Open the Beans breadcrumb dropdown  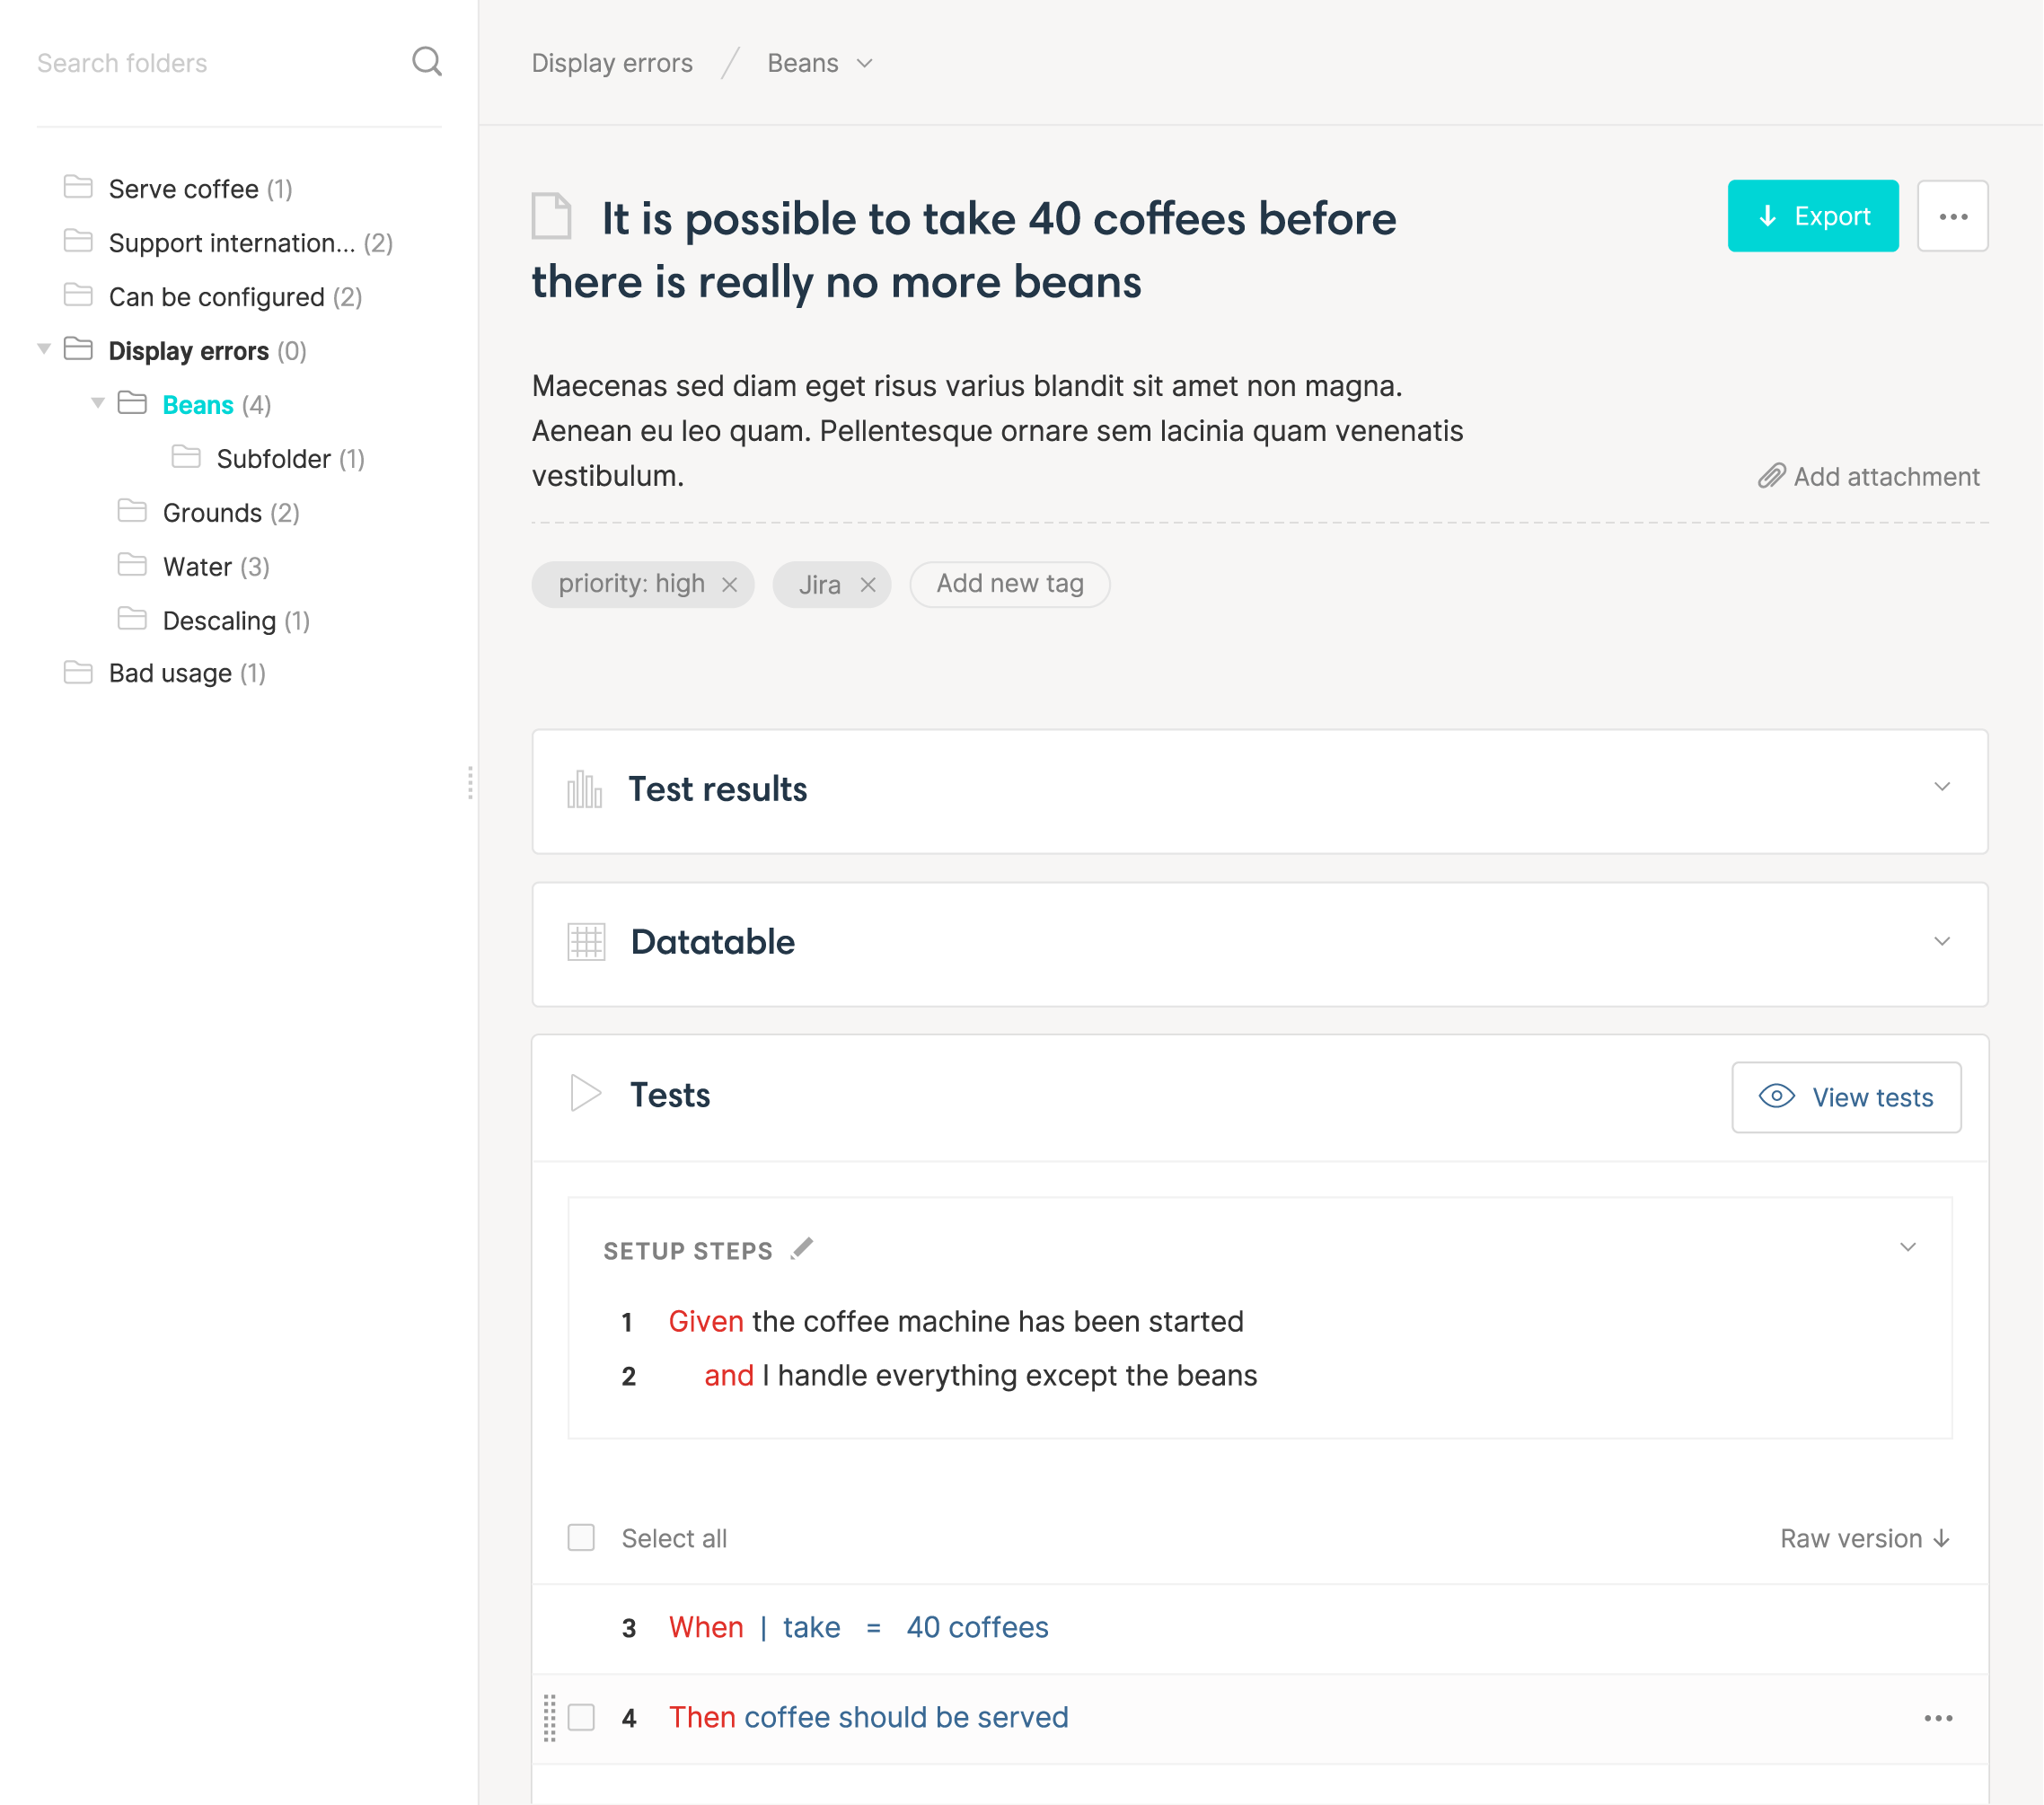[x=865, y=63]
